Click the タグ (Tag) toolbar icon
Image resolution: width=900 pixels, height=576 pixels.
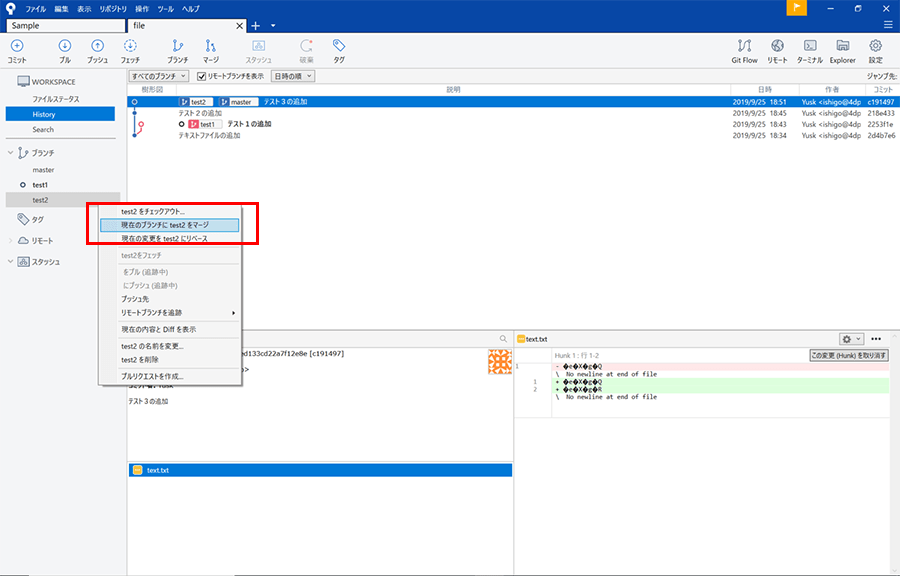(339, 50)
